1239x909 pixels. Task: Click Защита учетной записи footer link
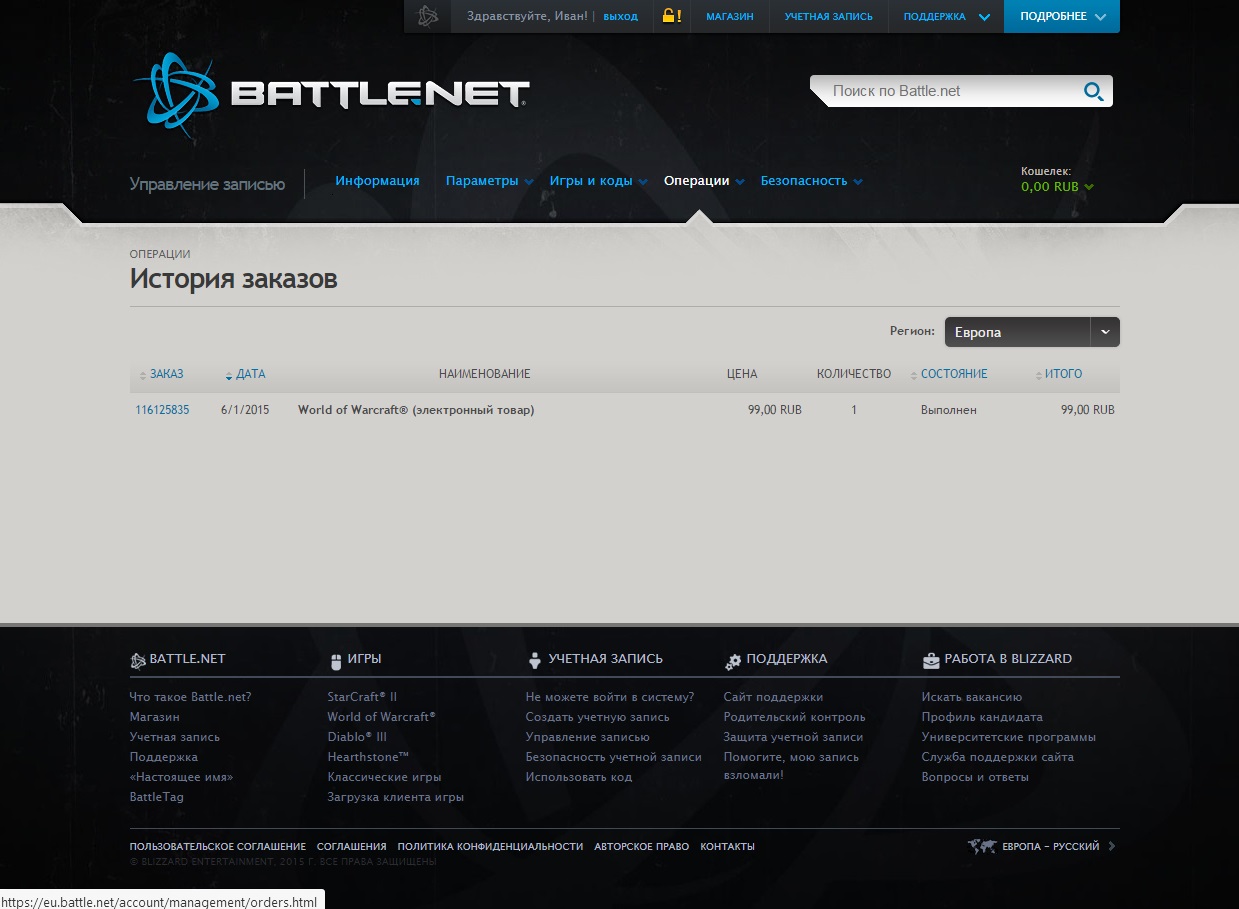coord(793,737)
